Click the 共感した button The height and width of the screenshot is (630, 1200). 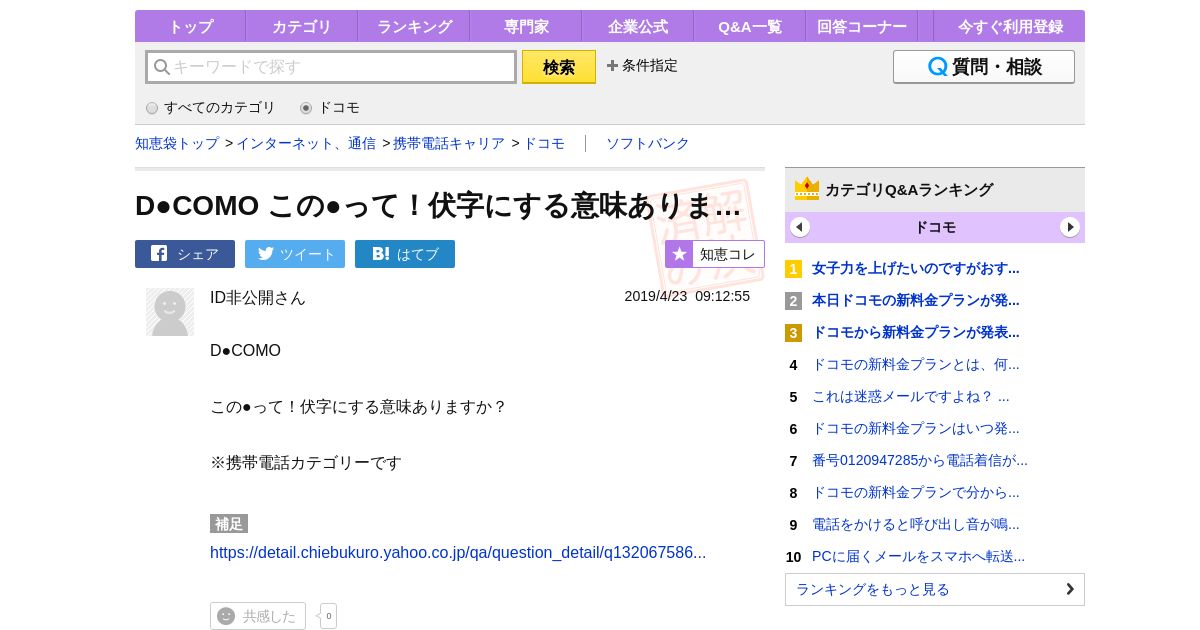[258, 616]
